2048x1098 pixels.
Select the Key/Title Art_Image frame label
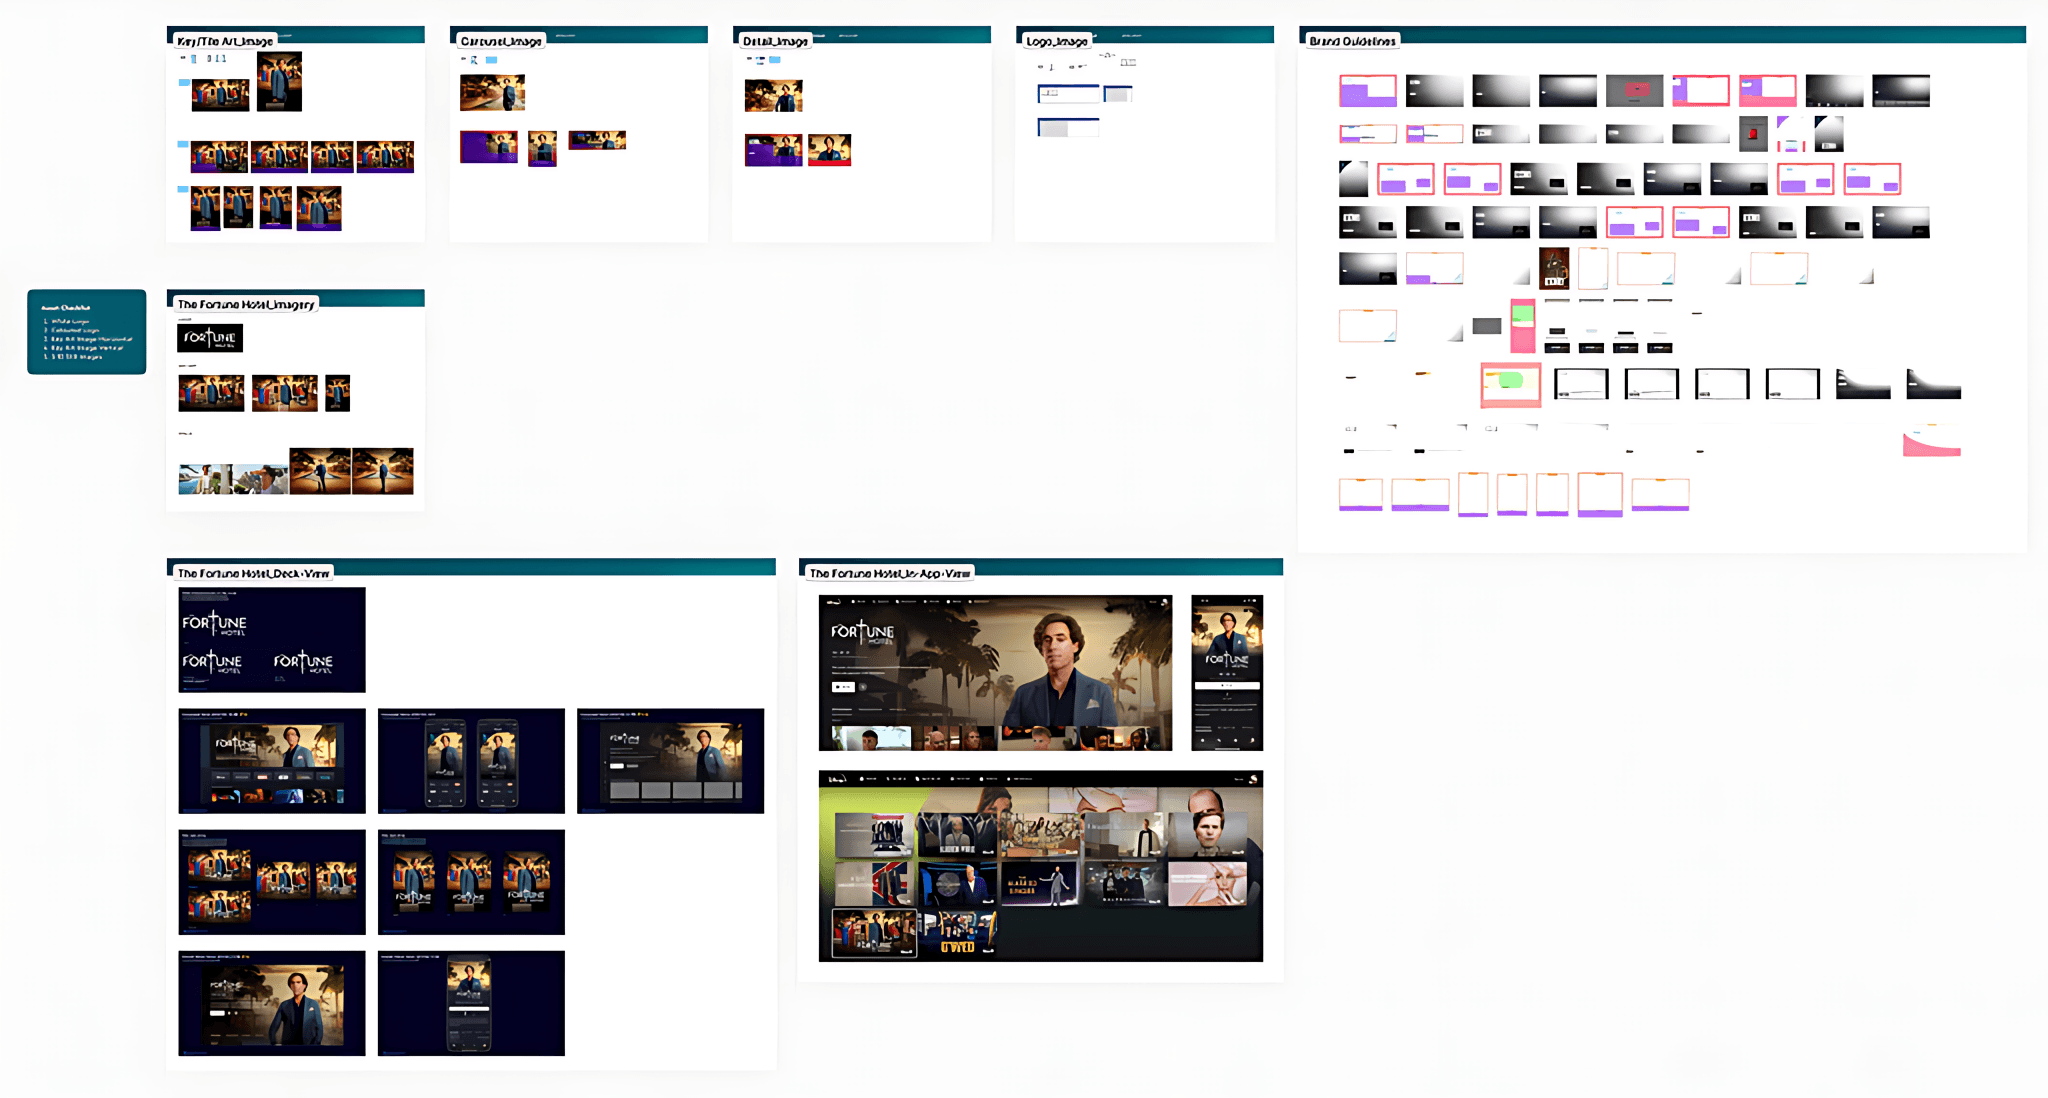225,41
